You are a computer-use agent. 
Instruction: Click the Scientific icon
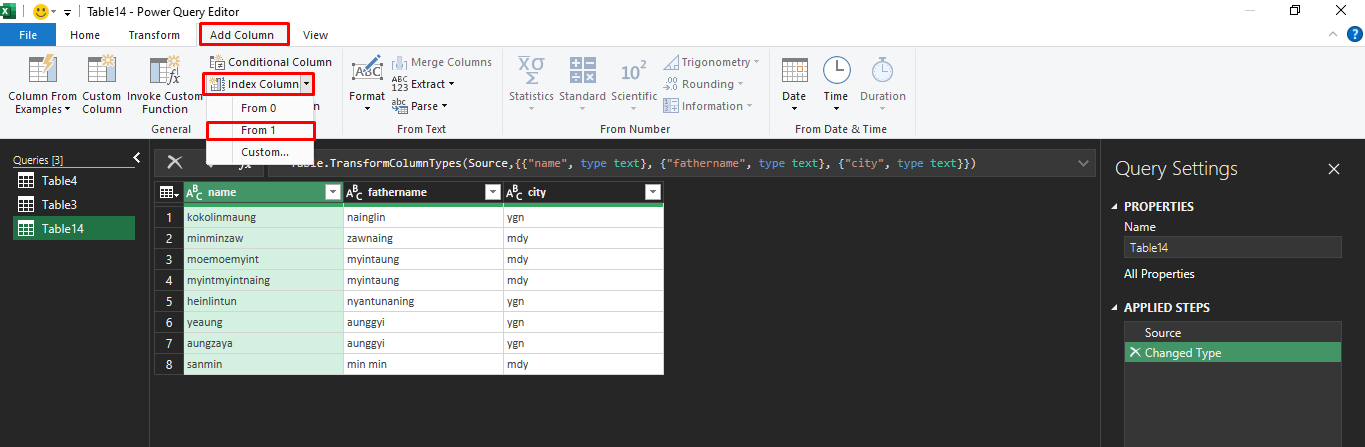(x=634, y=70)
